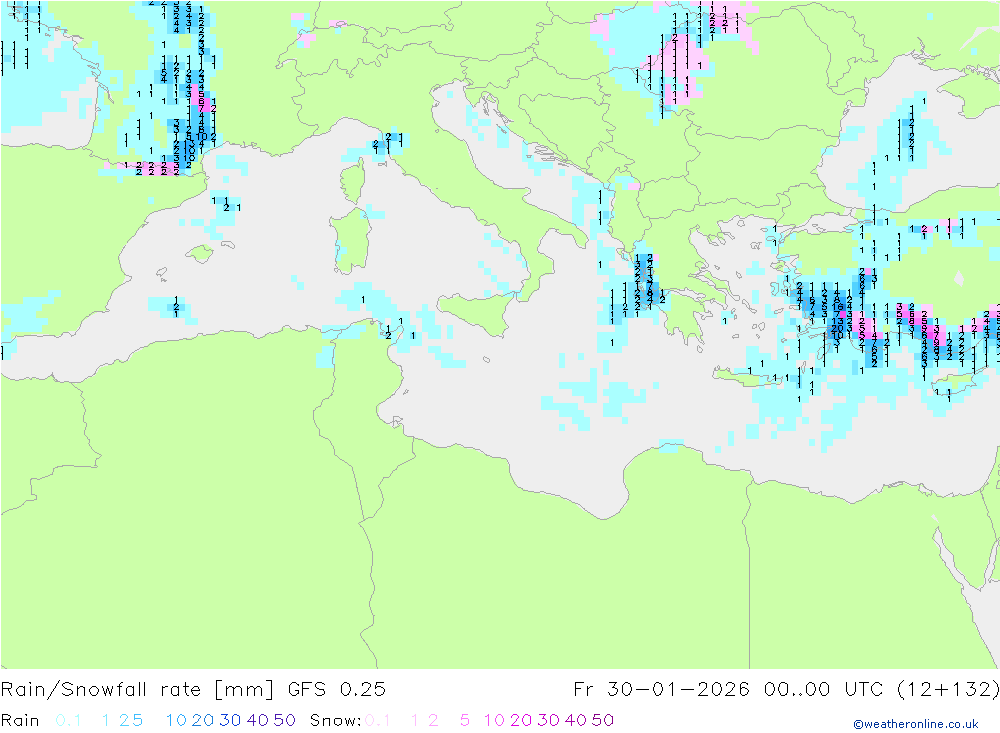Image resolution: width=1000 pixels, height=733 pixels.
Task: Open the ©weatheronline.co.uk link
Action: pyautogui.click(x=916, y=724)
